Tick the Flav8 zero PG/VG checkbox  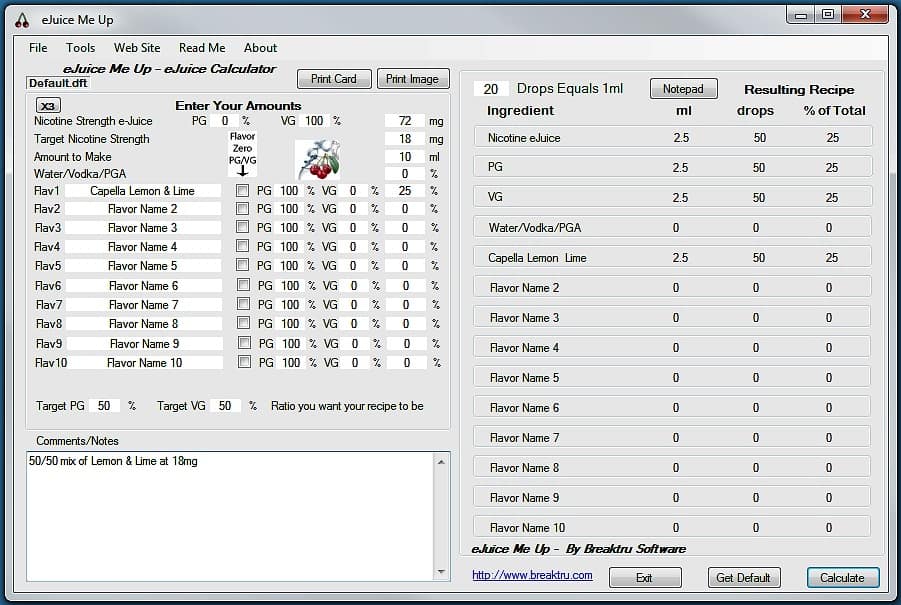point(244,323)
